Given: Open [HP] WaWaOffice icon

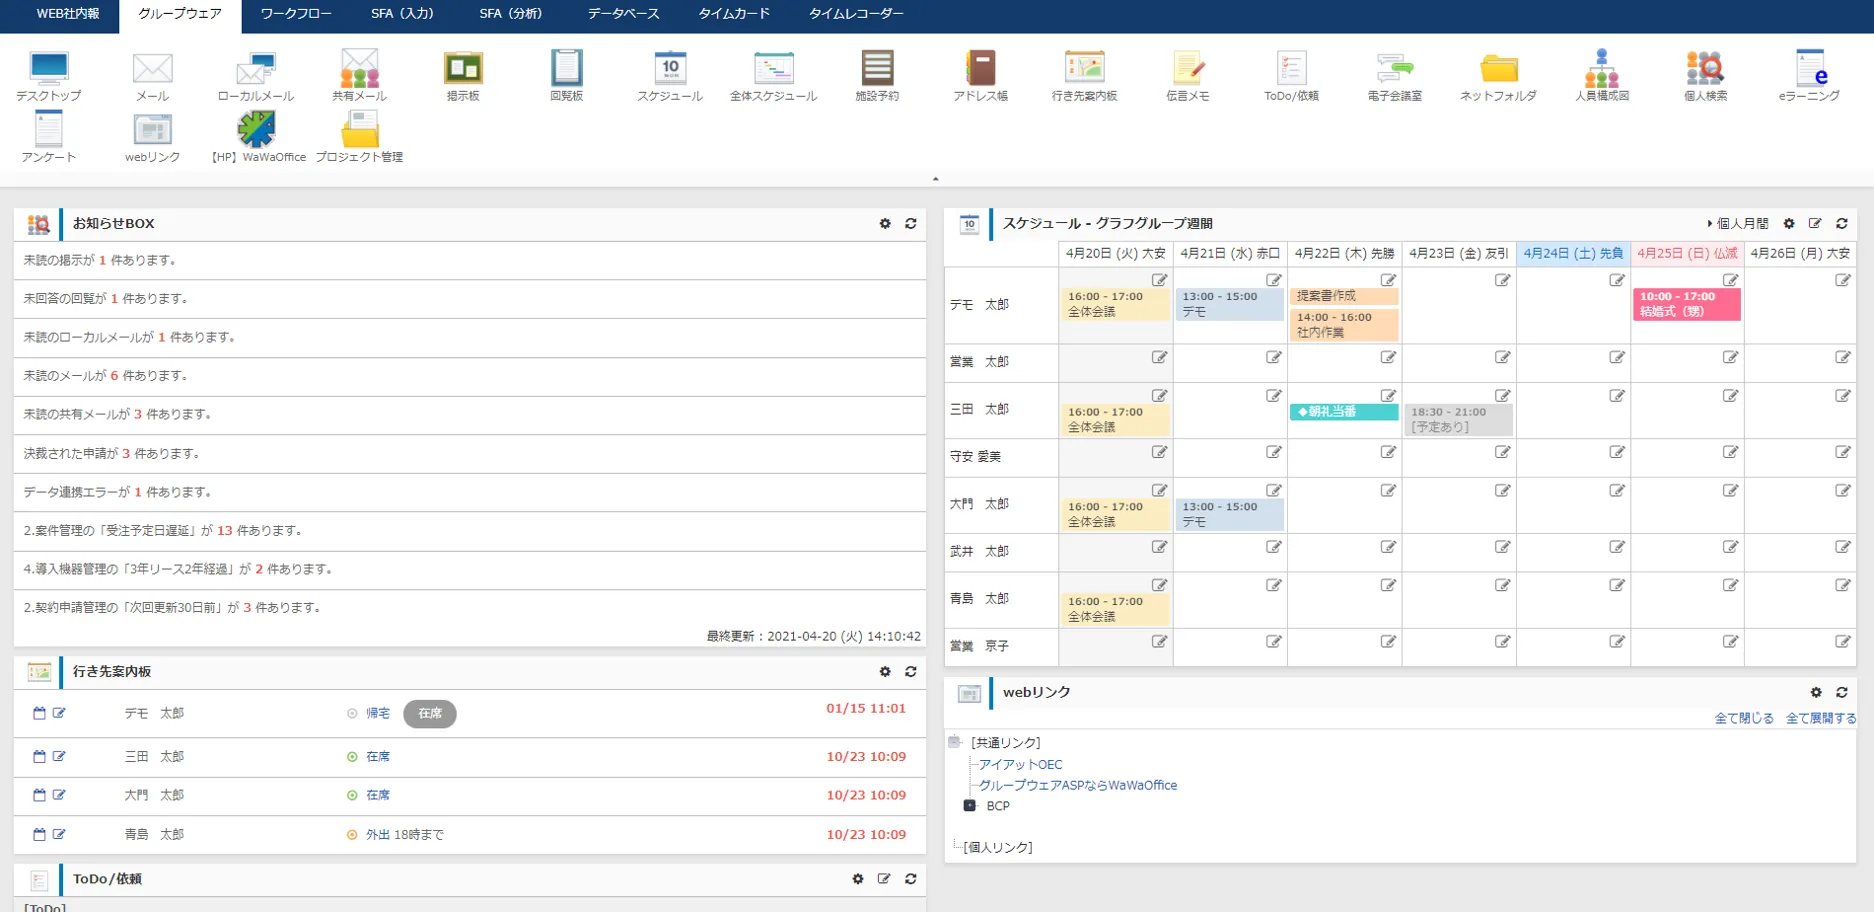Looking at the screenshot, I should 256,137.
